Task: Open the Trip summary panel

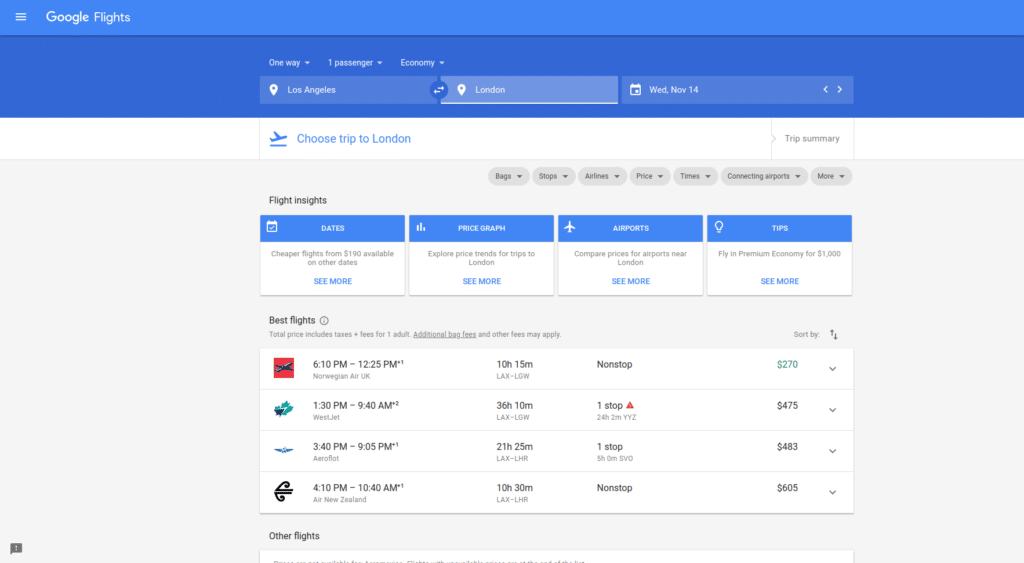Action: 812,138
